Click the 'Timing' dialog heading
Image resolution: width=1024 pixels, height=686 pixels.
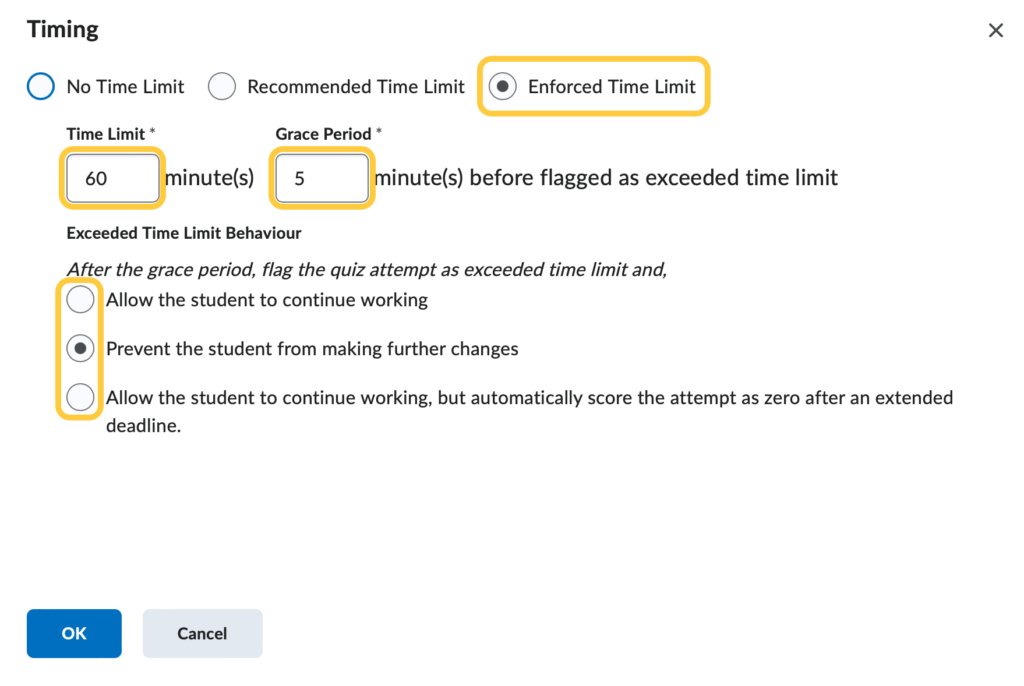[63, 29]
